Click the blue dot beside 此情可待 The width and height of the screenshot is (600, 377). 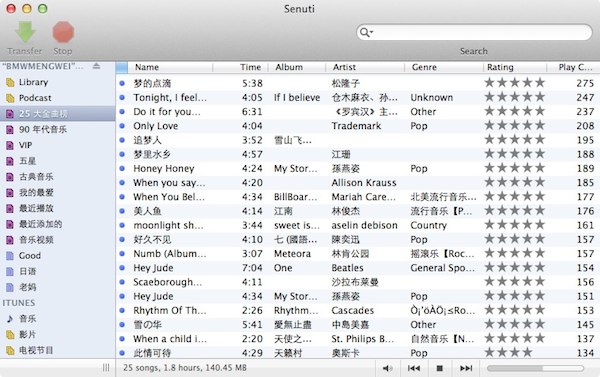pyautogui.click(x=122, y=353)
